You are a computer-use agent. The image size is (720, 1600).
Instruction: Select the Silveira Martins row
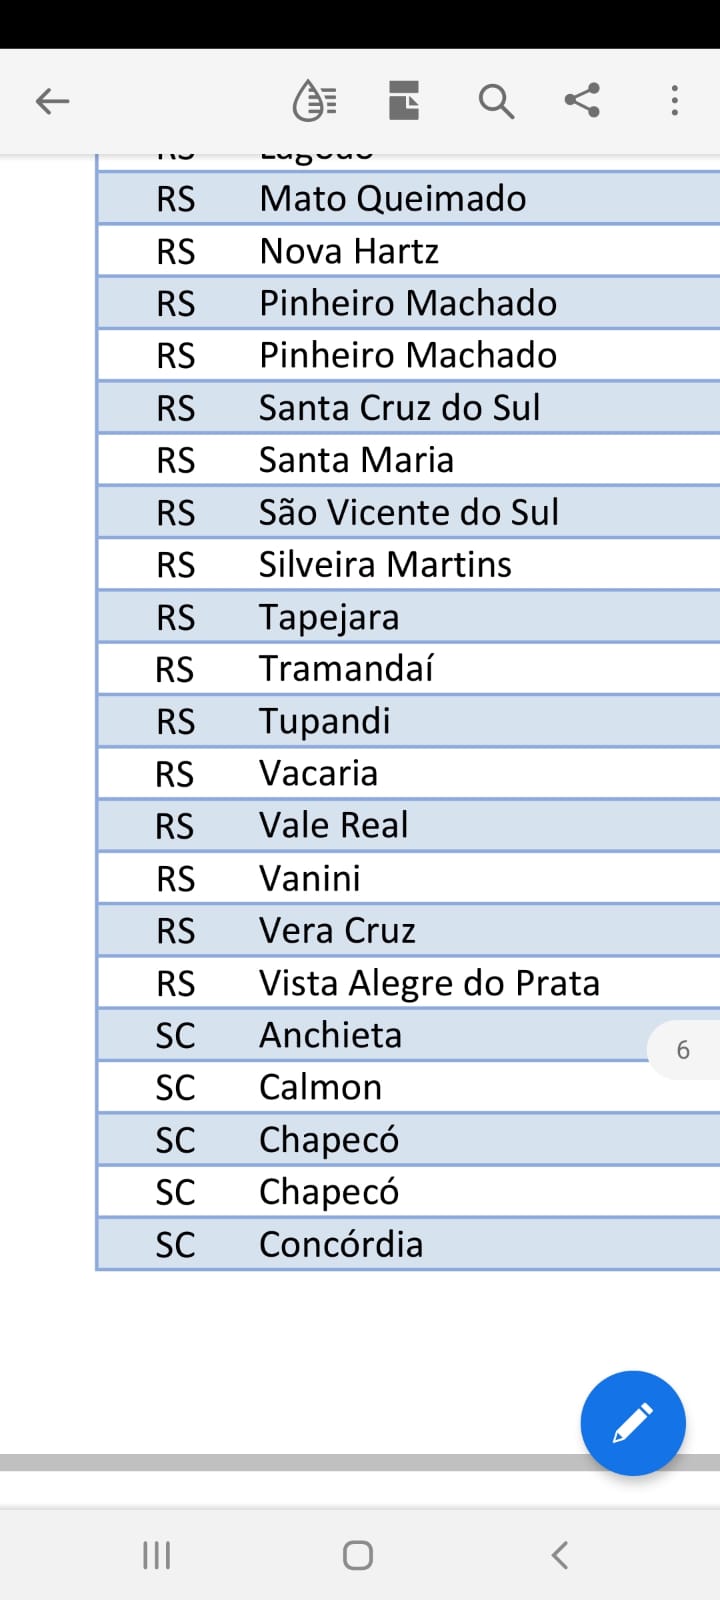(409, 565)
